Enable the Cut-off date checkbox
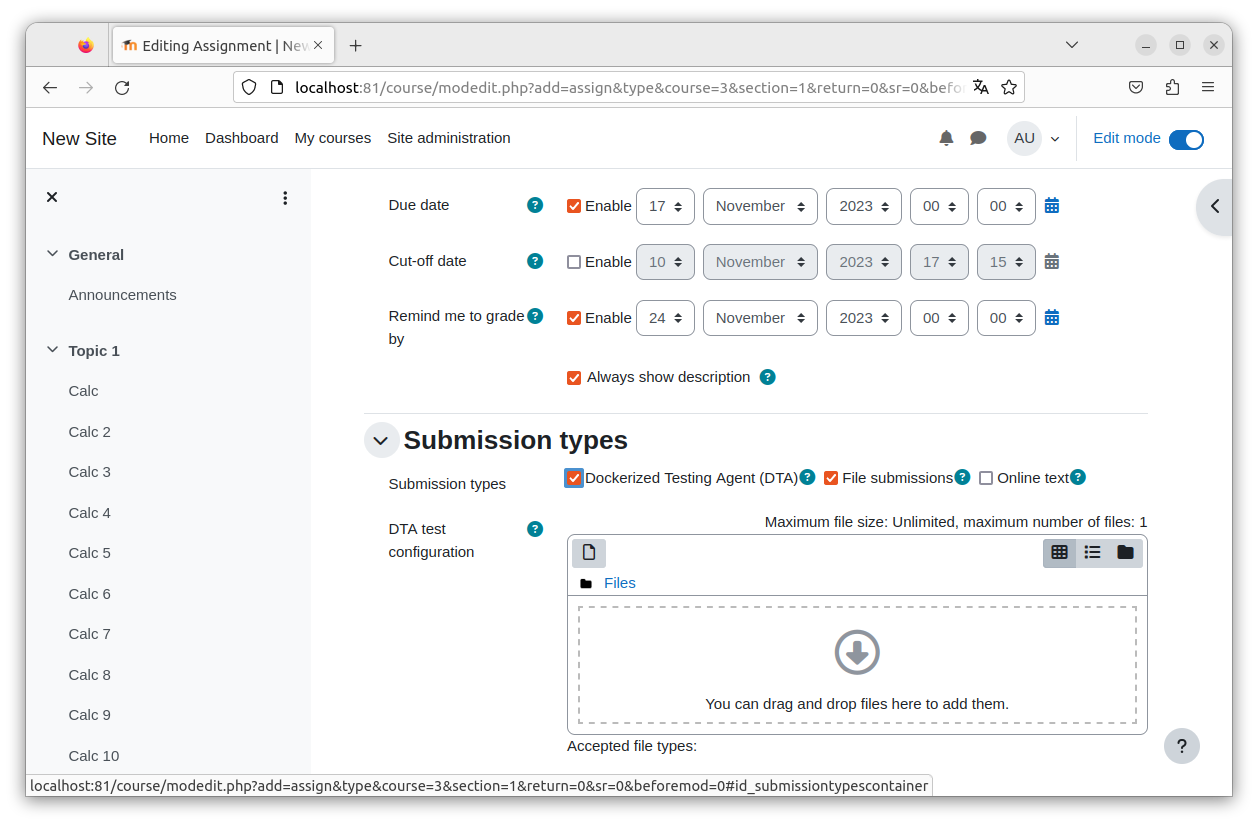 click(574, 262)
